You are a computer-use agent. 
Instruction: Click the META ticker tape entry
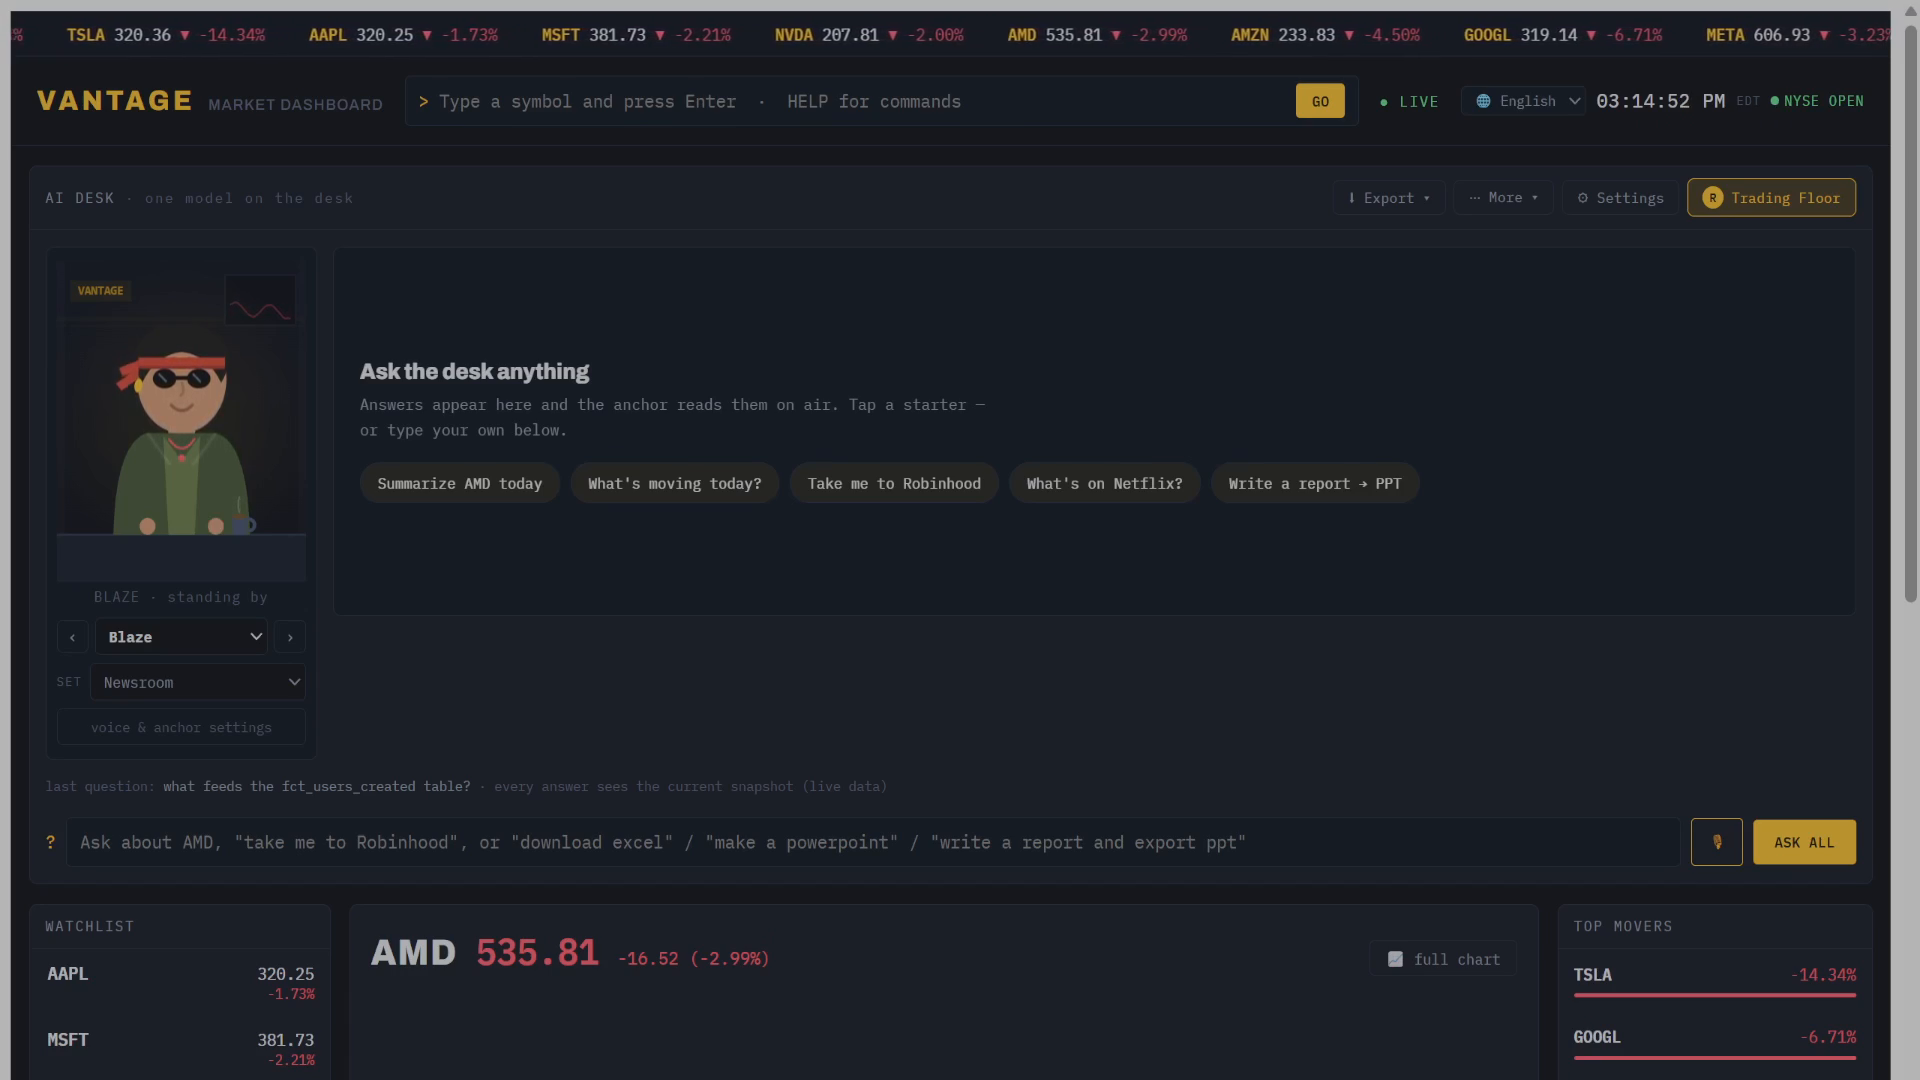tap(1797, 35)
